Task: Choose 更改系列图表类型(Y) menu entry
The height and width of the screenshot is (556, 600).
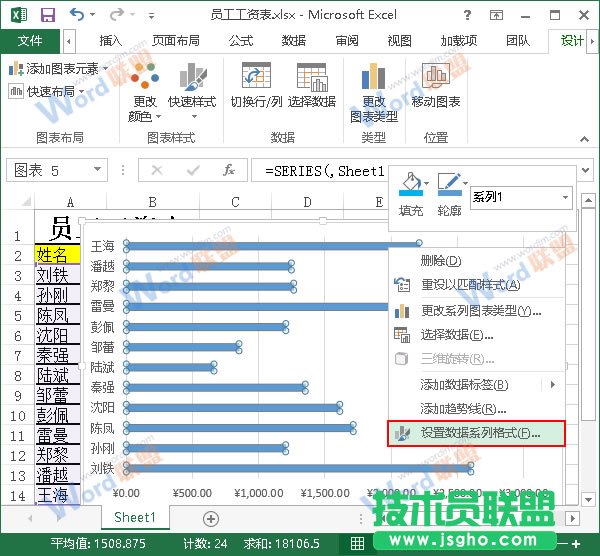Action: coord(476,311)
